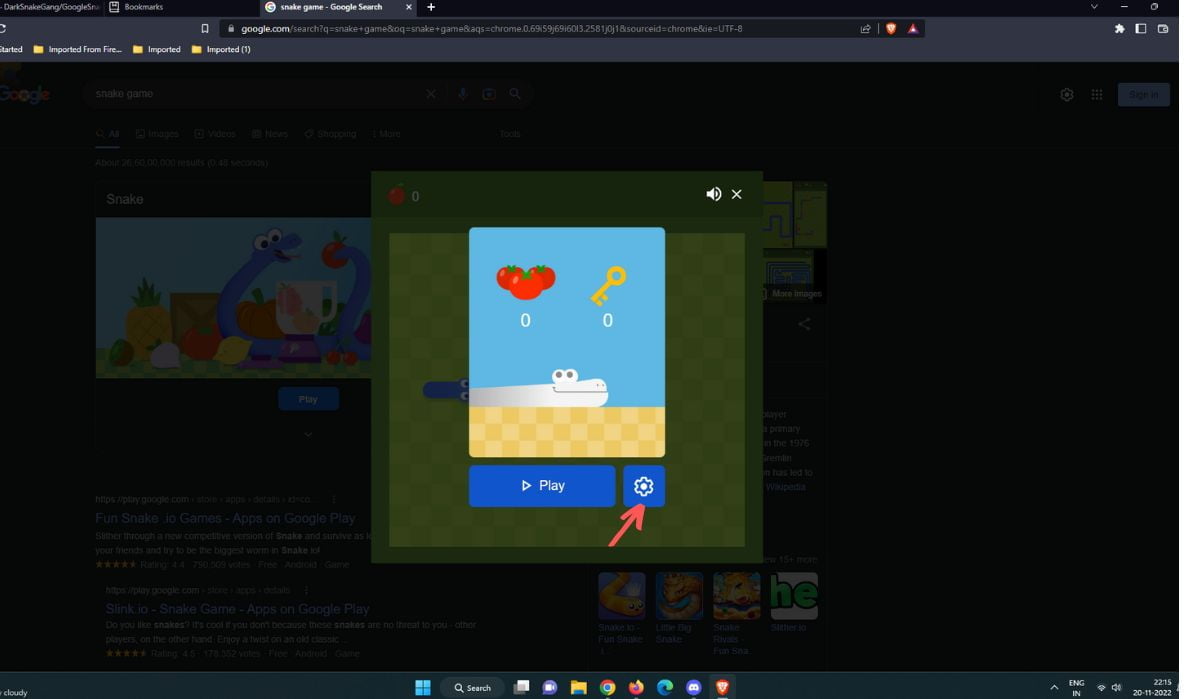Launch Firefox from the taskbar
This screenshot has width=1200, height=699.
pos(636,687)
